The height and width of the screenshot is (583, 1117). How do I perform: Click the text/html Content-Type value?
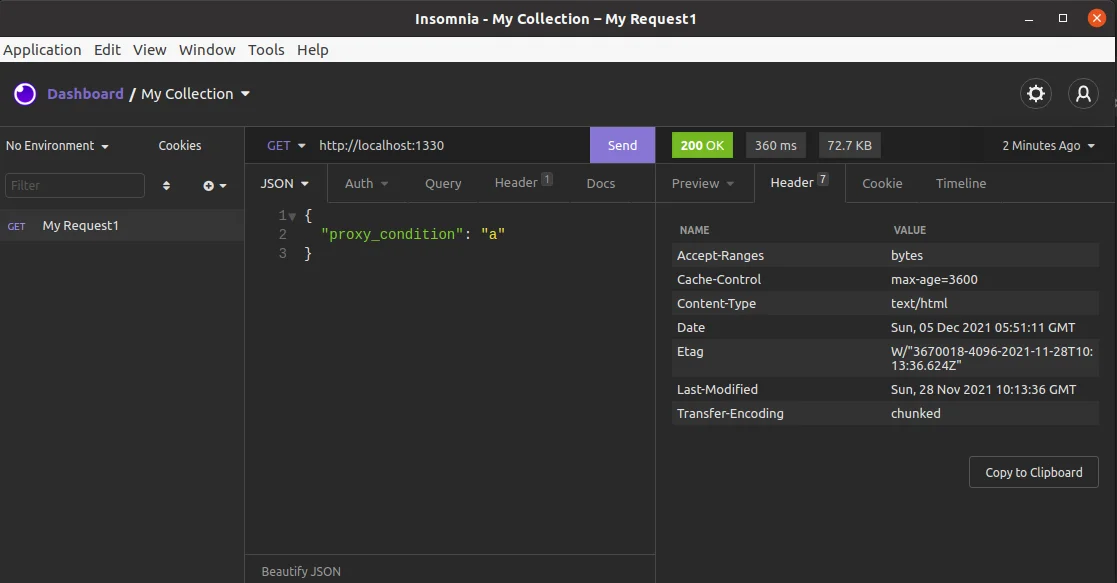pyautogui.click(x=919, y=304)
